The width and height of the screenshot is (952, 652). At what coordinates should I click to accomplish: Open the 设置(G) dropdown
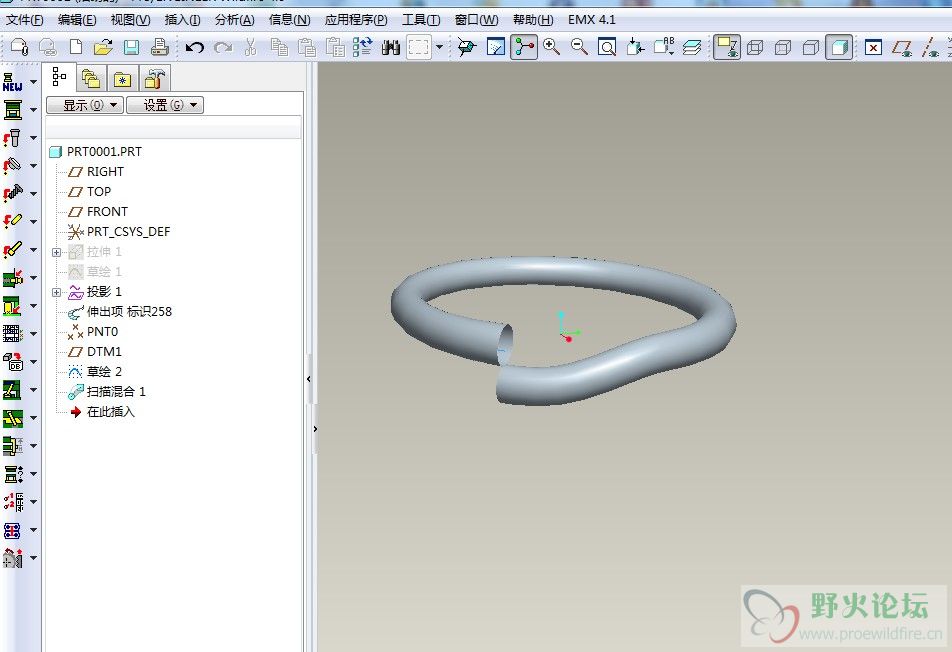165,105
